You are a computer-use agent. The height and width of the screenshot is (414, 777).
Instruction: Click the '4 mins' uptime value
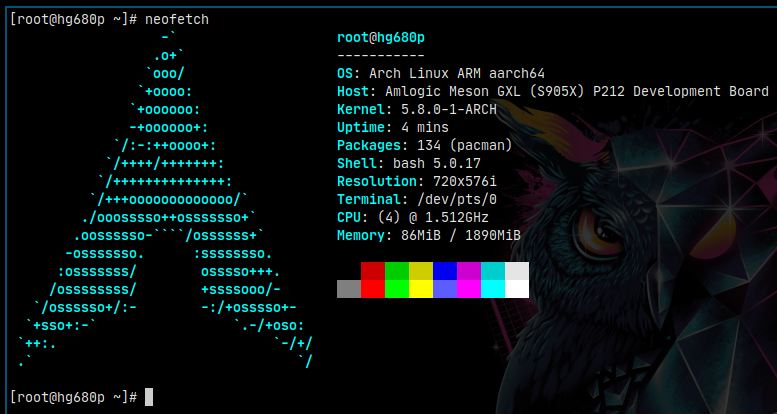(x=425, y=127)
